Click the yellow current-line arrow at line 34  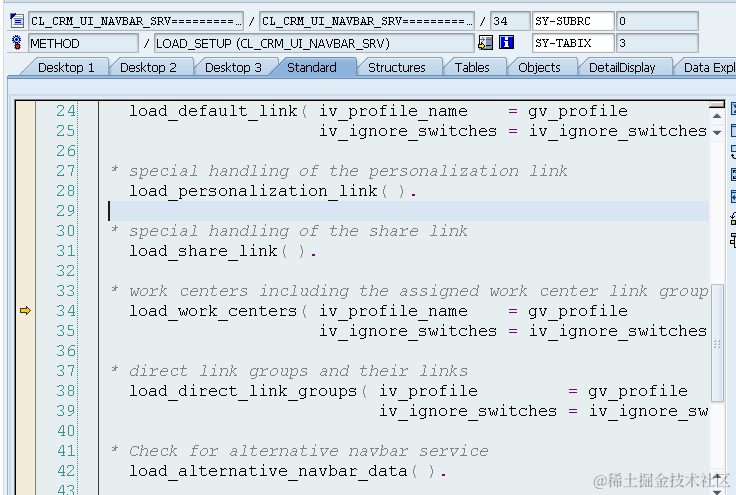point(25,311)
